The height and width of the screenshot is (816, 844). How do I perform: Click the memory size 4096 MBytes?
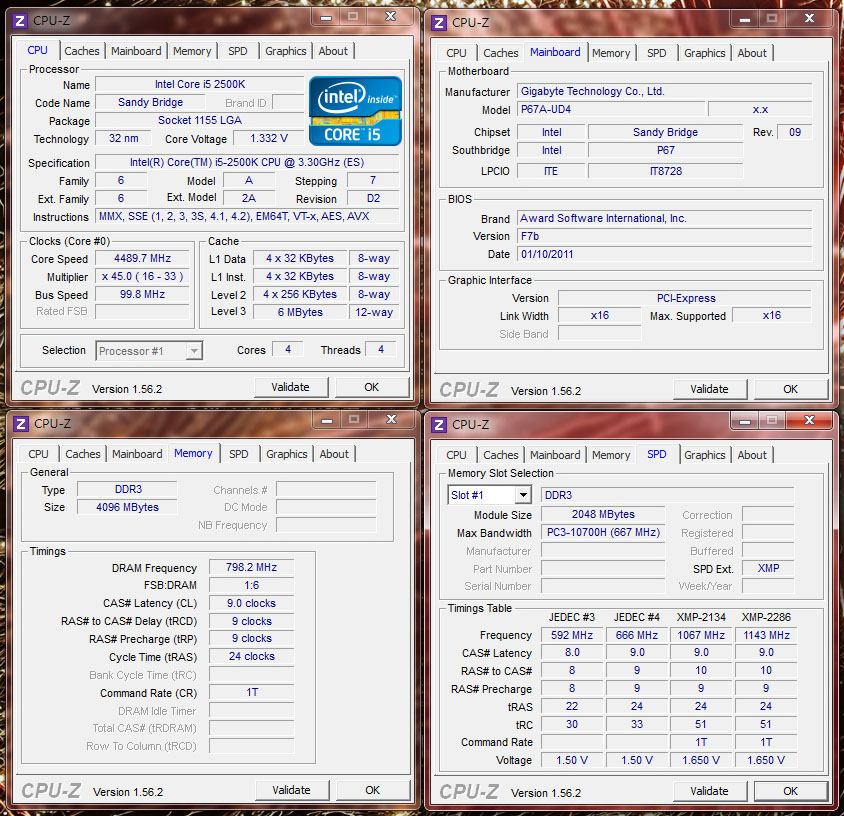pos(127,507)
